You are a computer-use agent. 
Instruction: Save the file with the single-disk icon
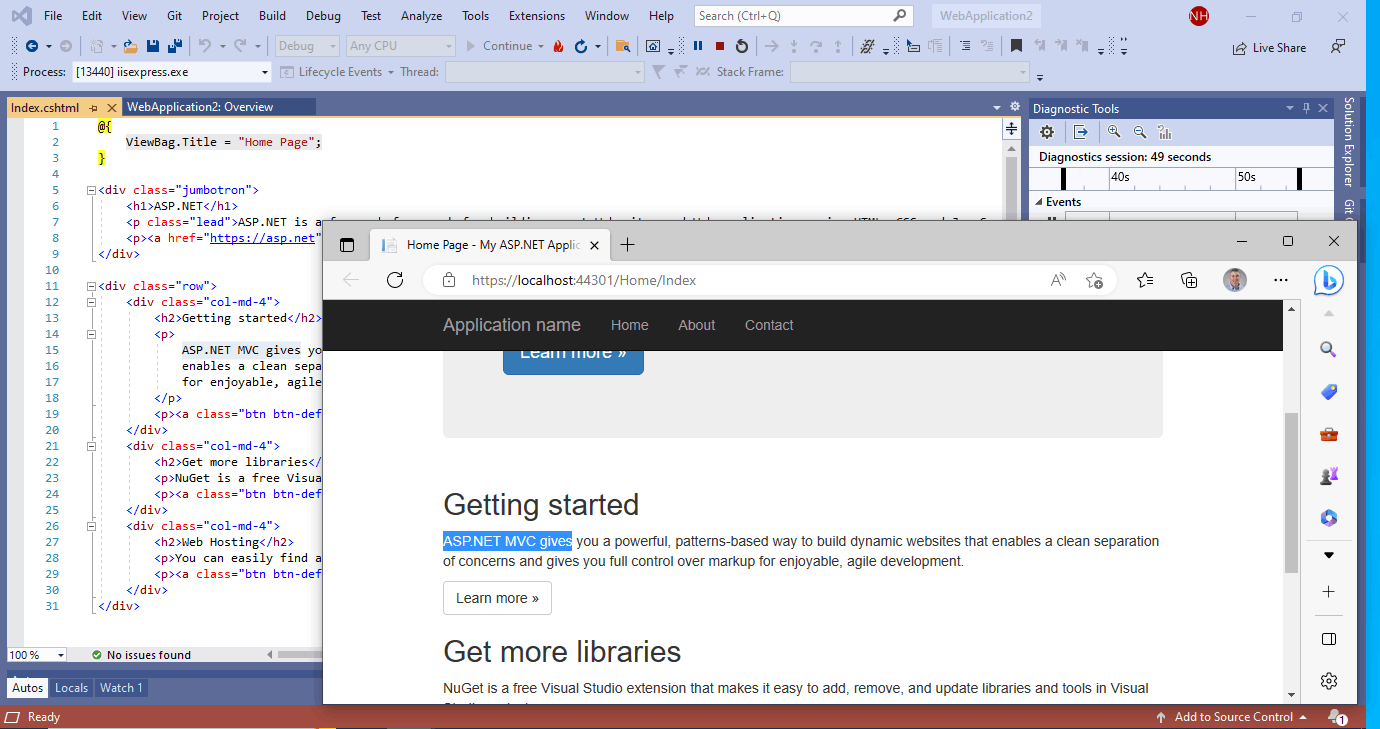click(153, 46)
